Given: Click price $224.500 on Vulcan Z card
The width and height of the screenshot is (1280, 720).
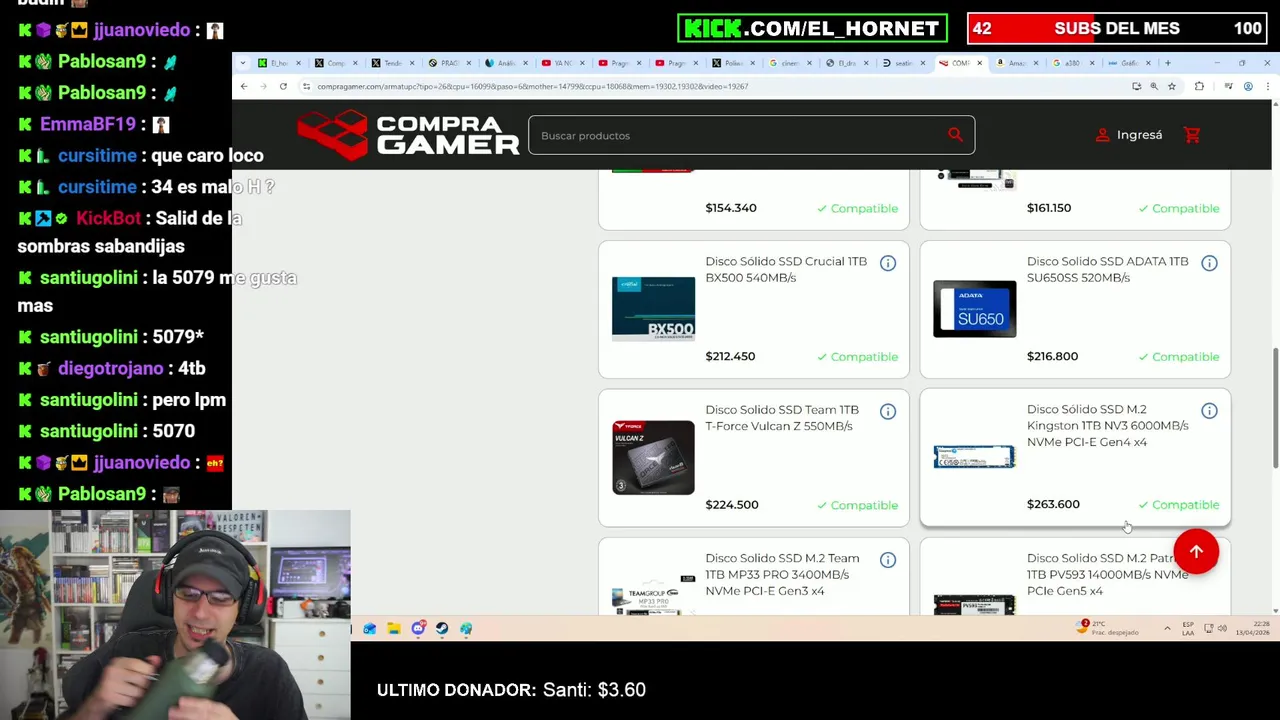Looking at the screenshot, I should 732,505.
